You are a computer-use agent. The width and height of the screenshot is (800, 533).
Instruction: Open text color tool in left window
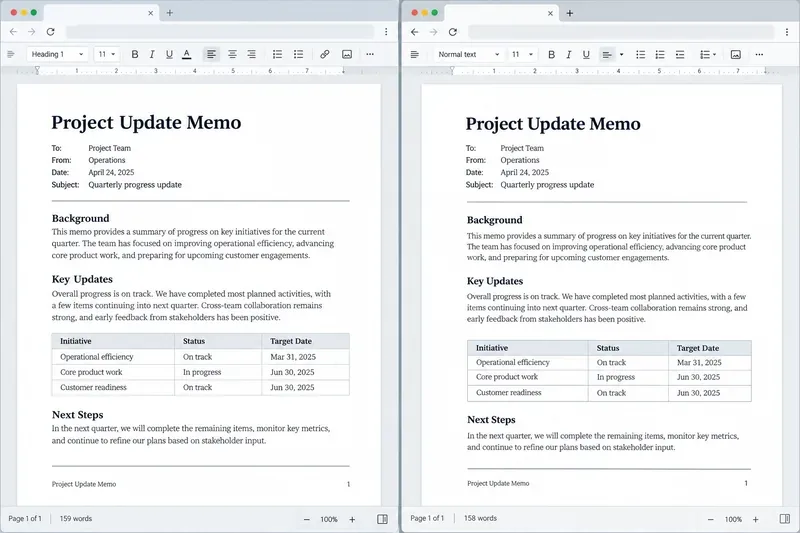tap(187, 54)
